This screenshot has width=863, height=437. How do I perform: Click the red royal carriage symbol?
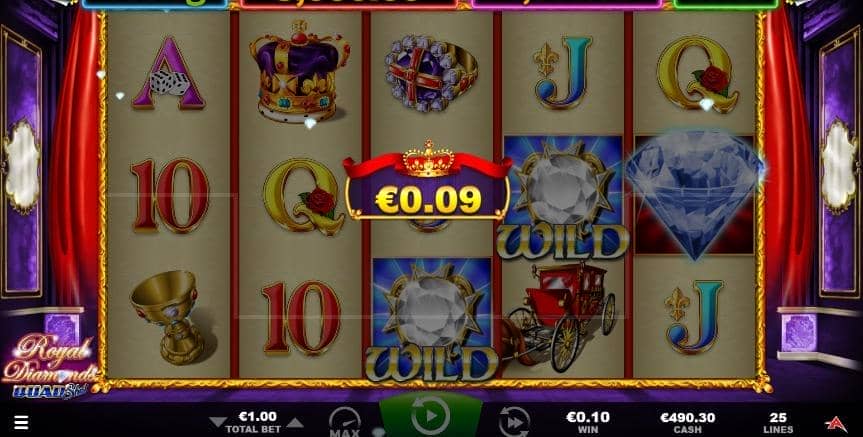tap(560, 316)
